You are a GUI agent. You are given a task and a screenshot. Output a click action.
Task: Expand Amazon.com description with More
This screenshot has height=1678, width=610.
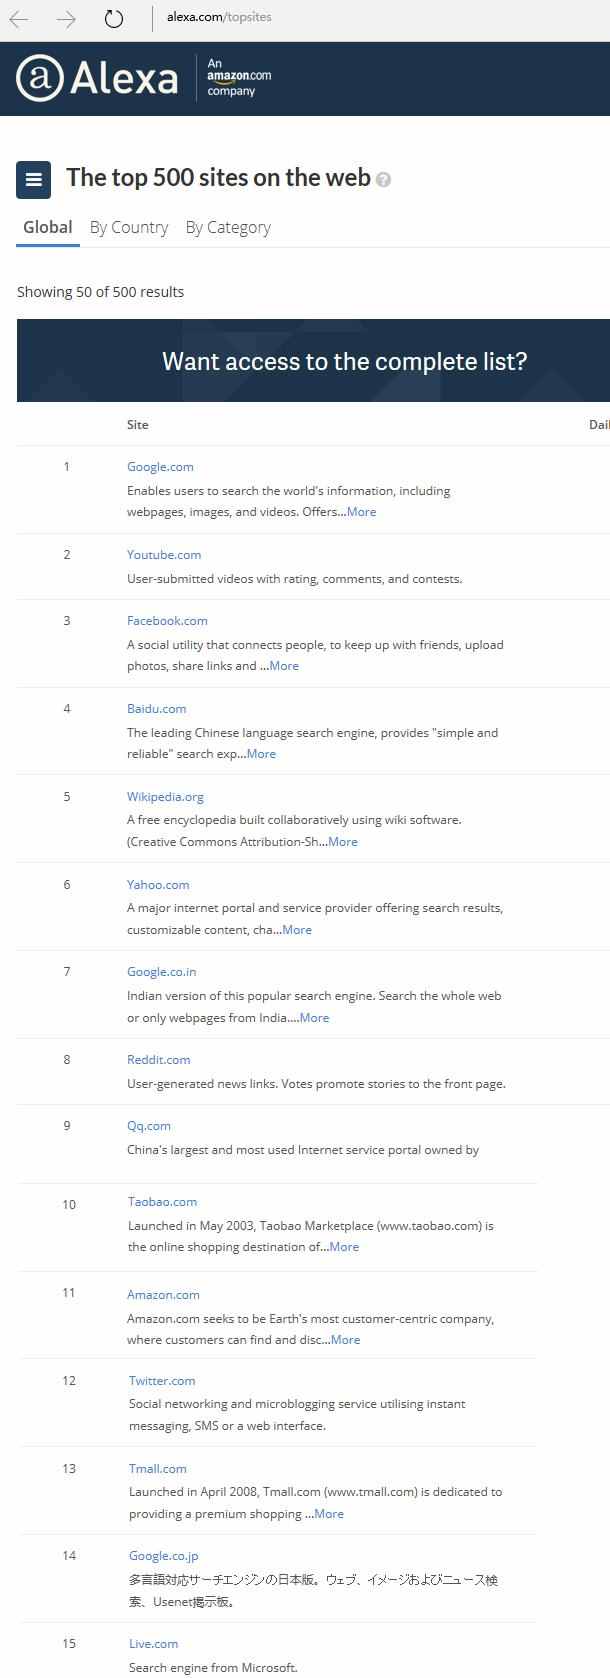click(x=345, y=1340)
